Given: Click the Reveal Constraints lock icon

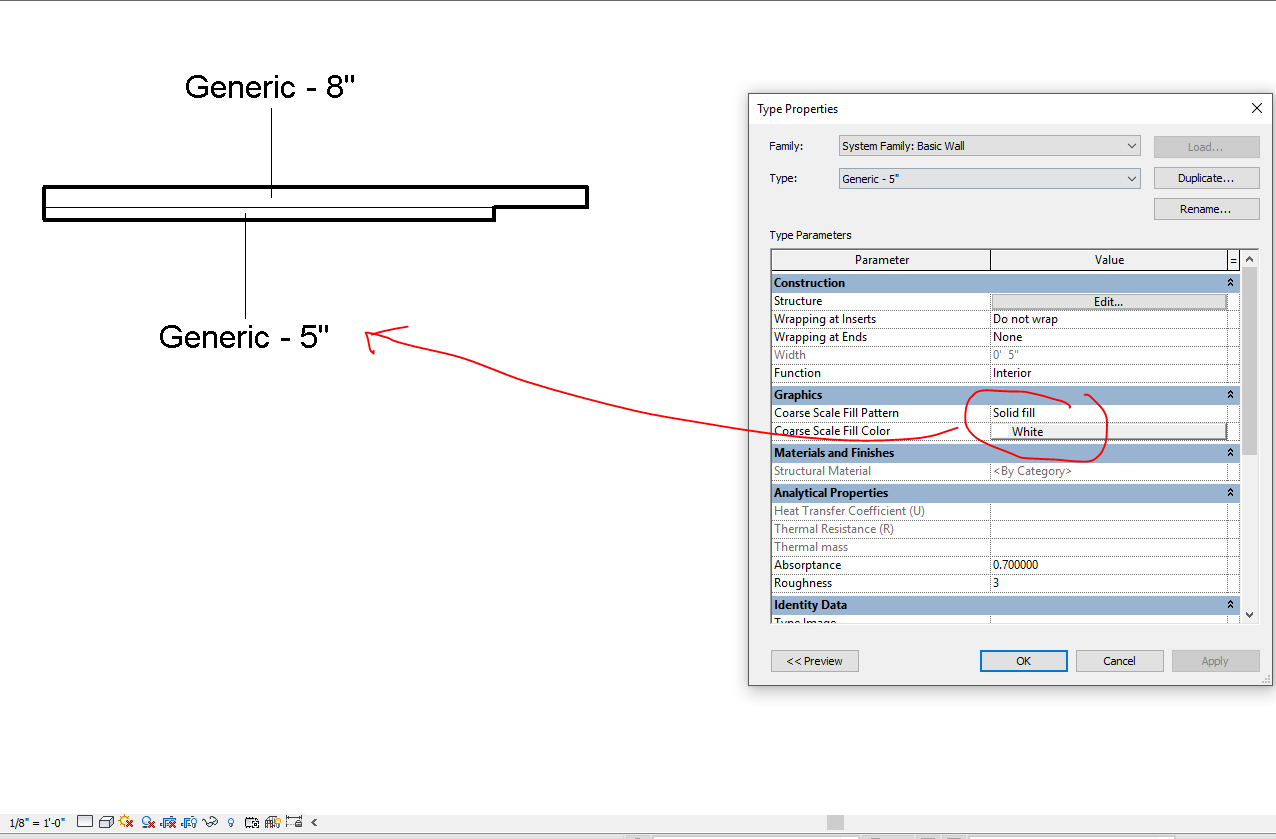Looking at the screenshot, I should [x=293, y=821].
